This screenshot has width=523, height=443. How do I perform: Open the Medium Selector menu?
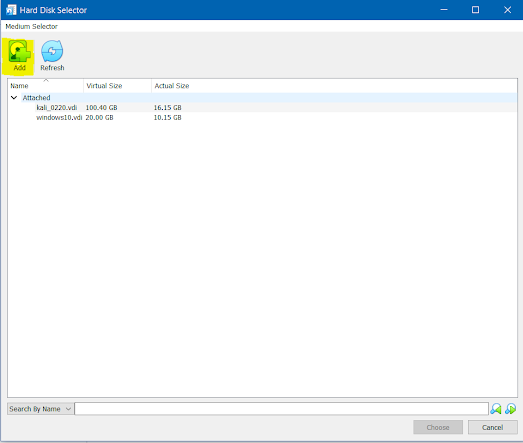[31, 26]
